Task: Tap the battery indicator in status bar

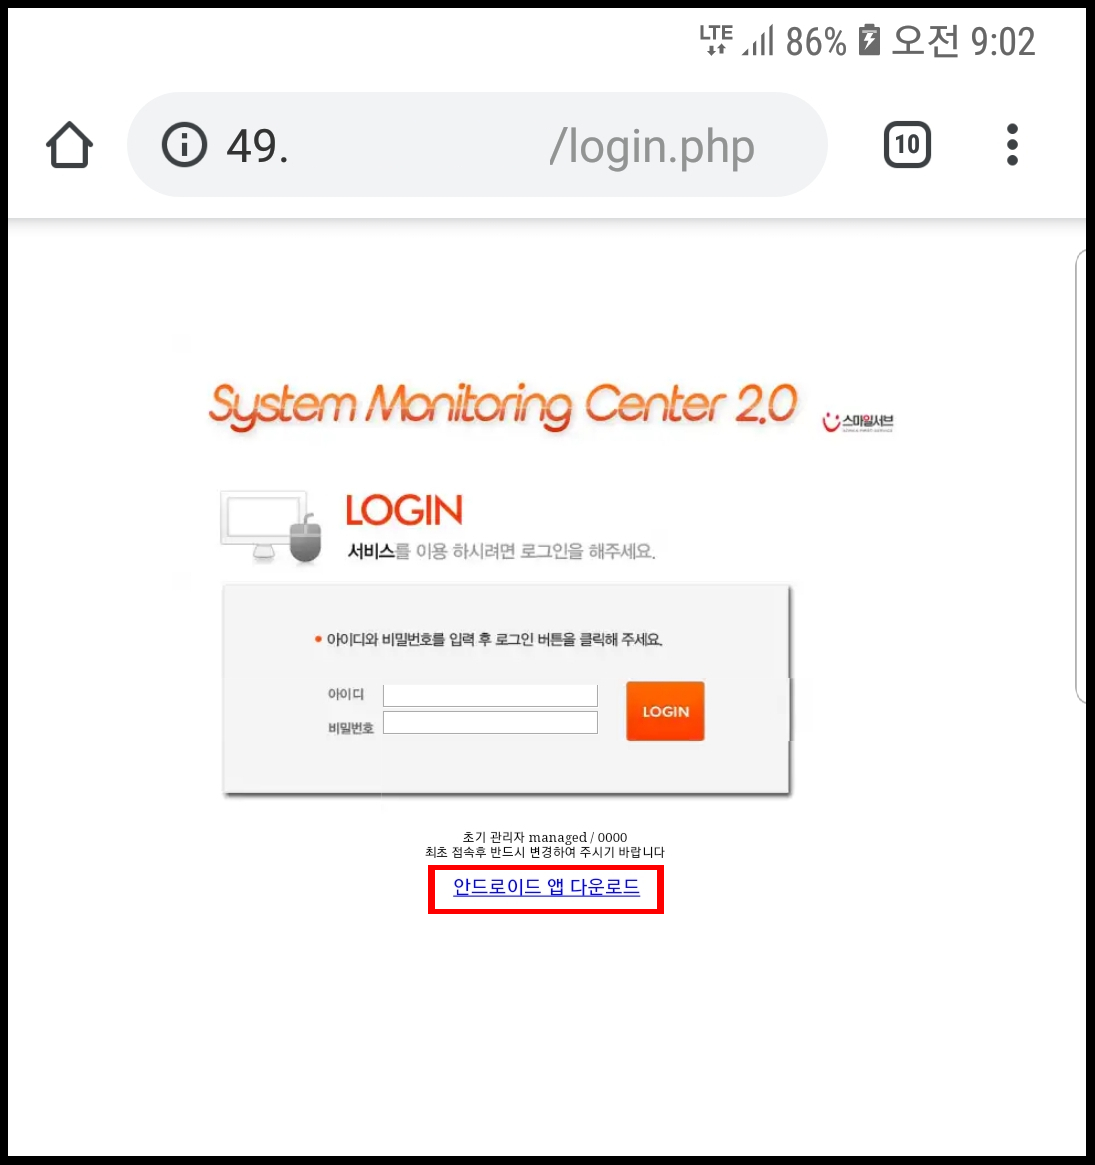Action: pyautogui.click(x=868, y=40)
